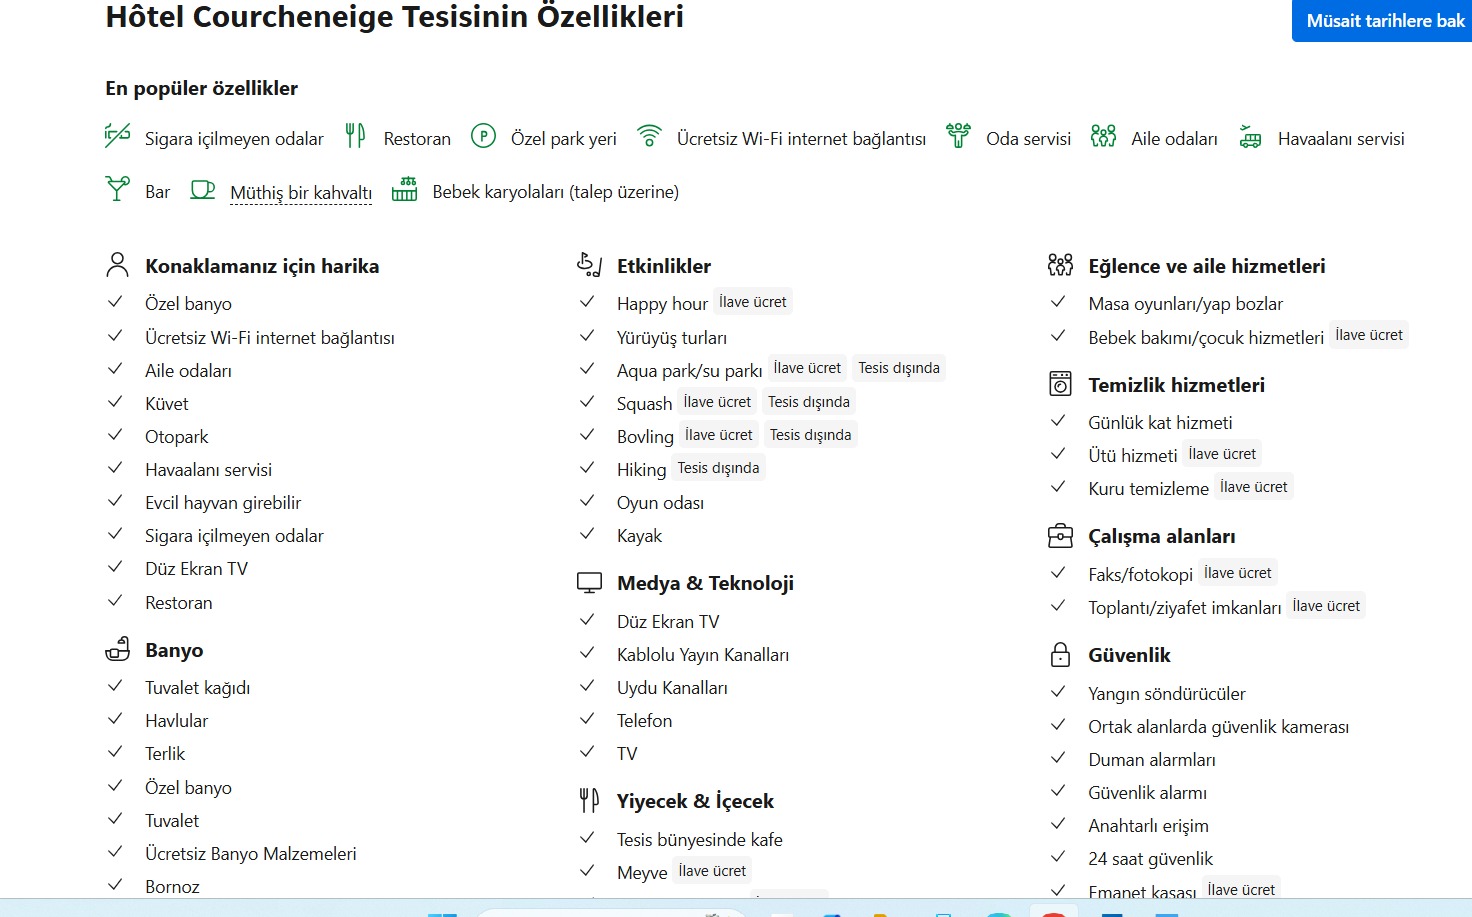Click the coffee cup icon for Müthiş bir kahvaltı

click(203, 189)
